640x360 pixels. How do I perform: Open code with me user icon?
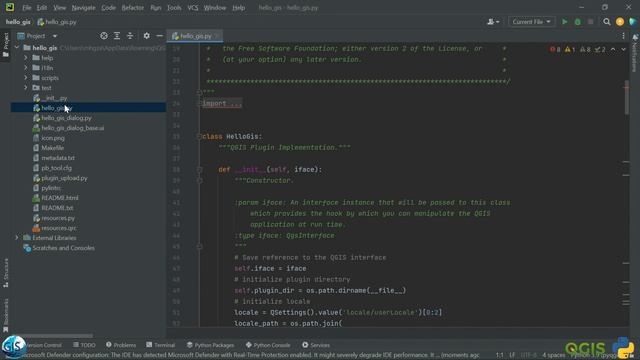point(493,22)
